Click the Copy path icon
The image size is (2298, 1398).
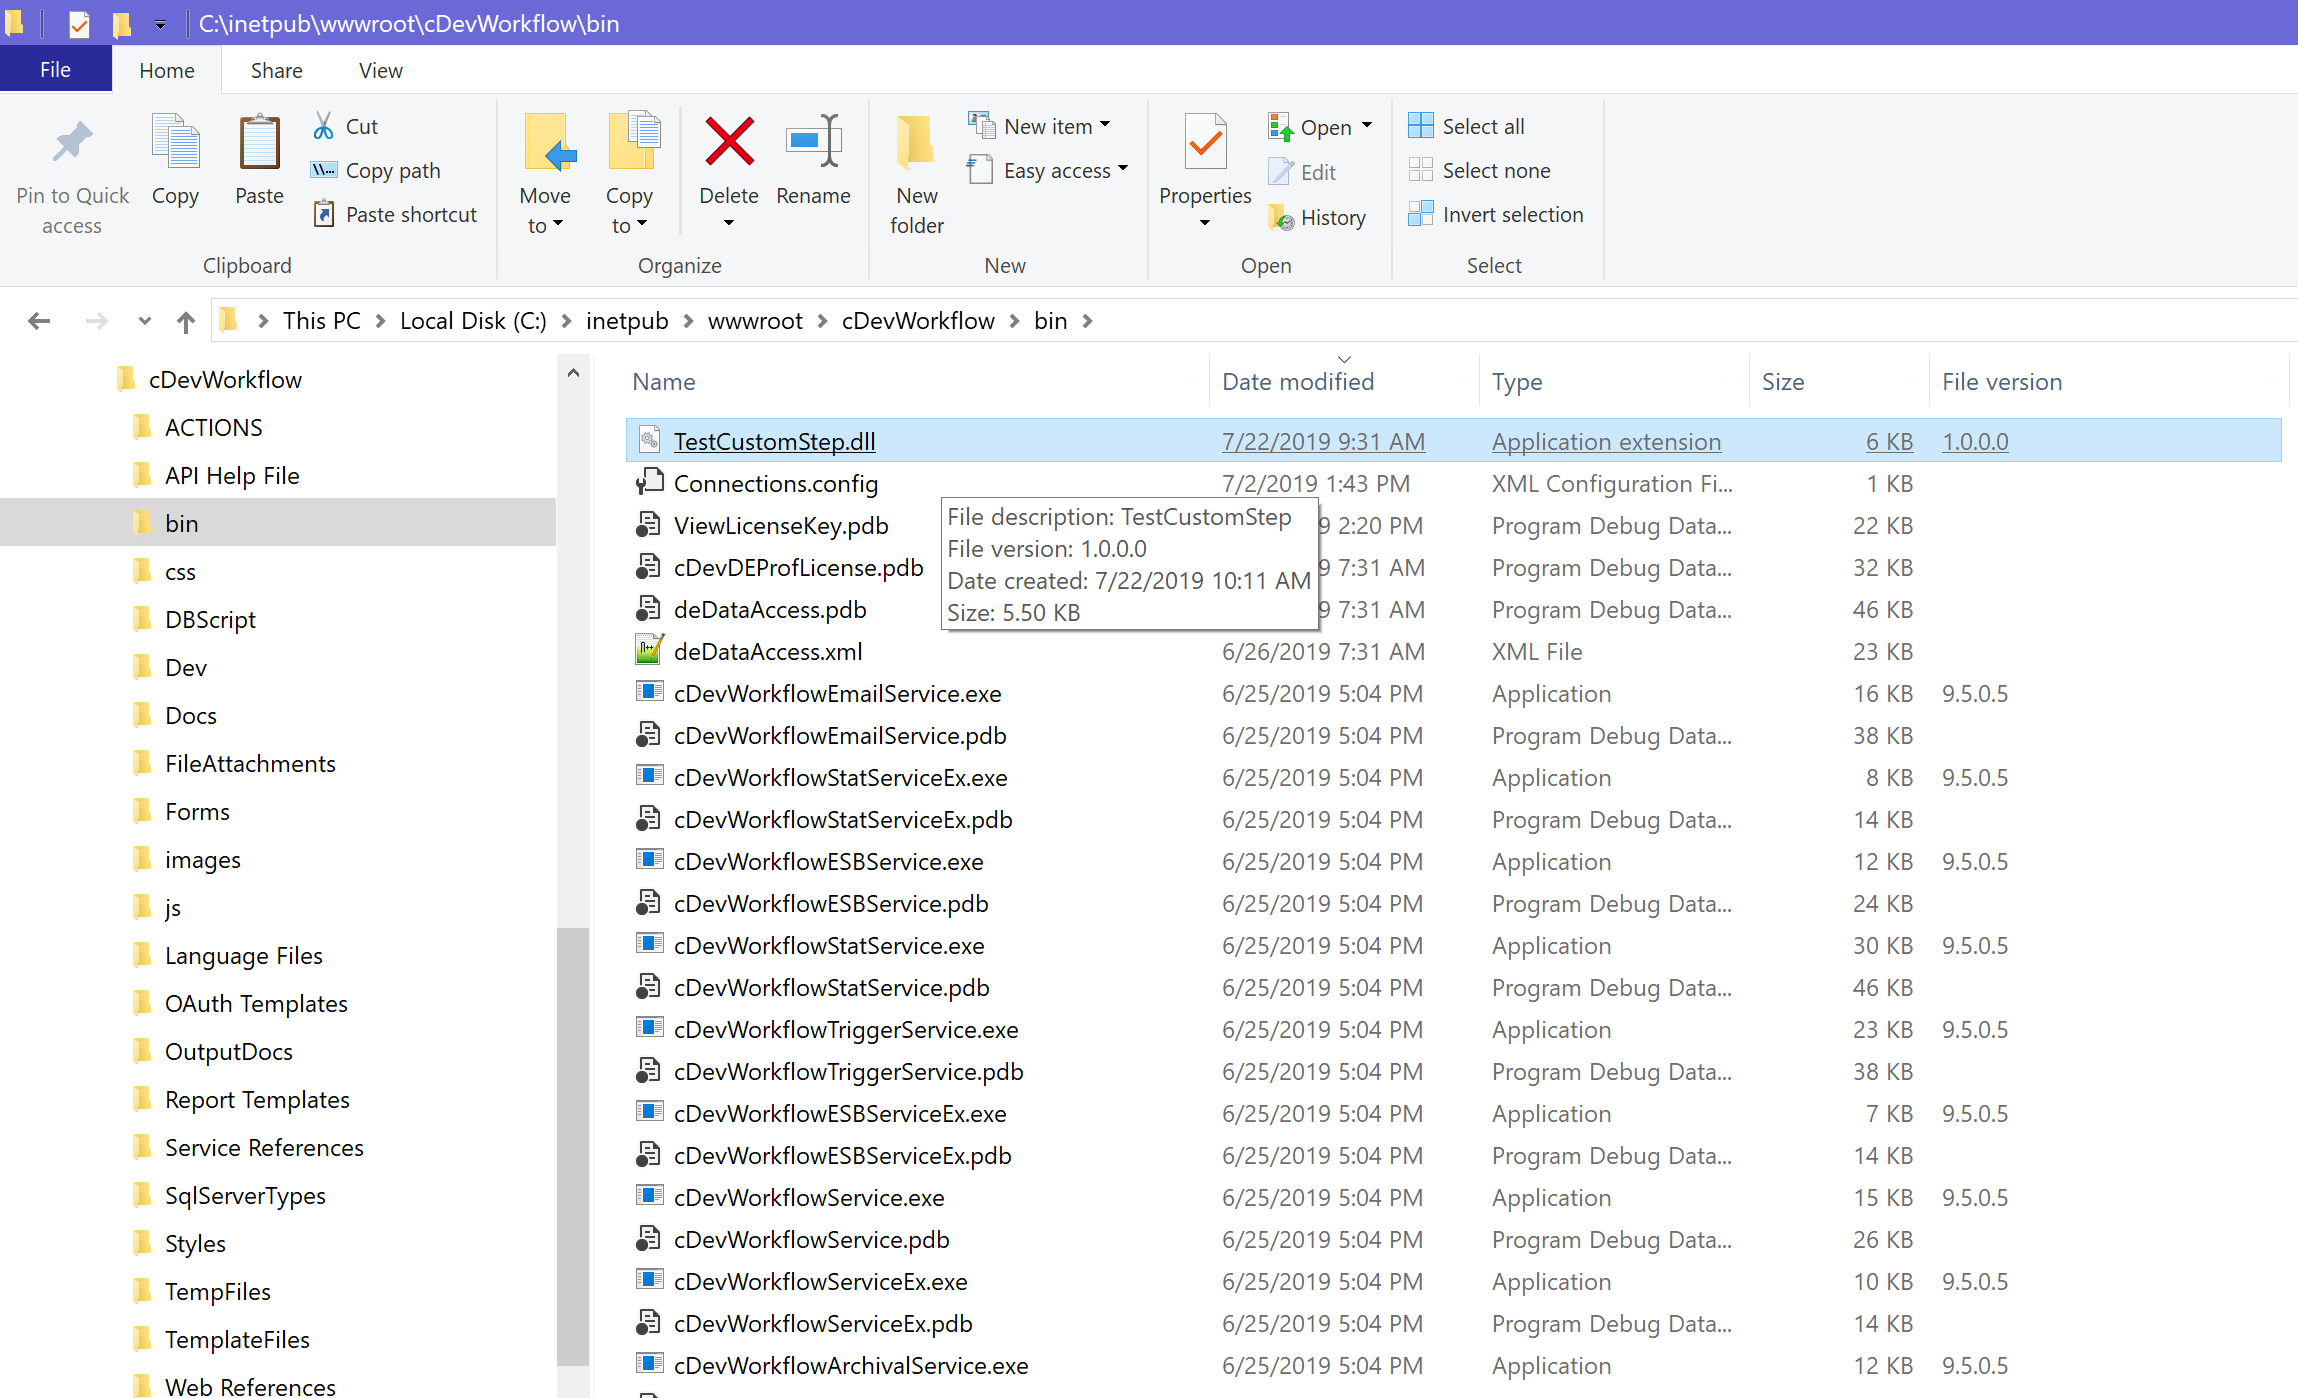pos(323,170)
